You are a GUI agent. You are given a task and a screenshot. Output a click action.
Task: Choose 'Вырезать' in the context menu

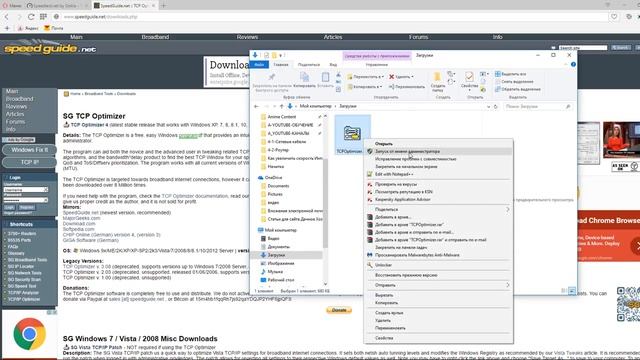pos(438,295)
